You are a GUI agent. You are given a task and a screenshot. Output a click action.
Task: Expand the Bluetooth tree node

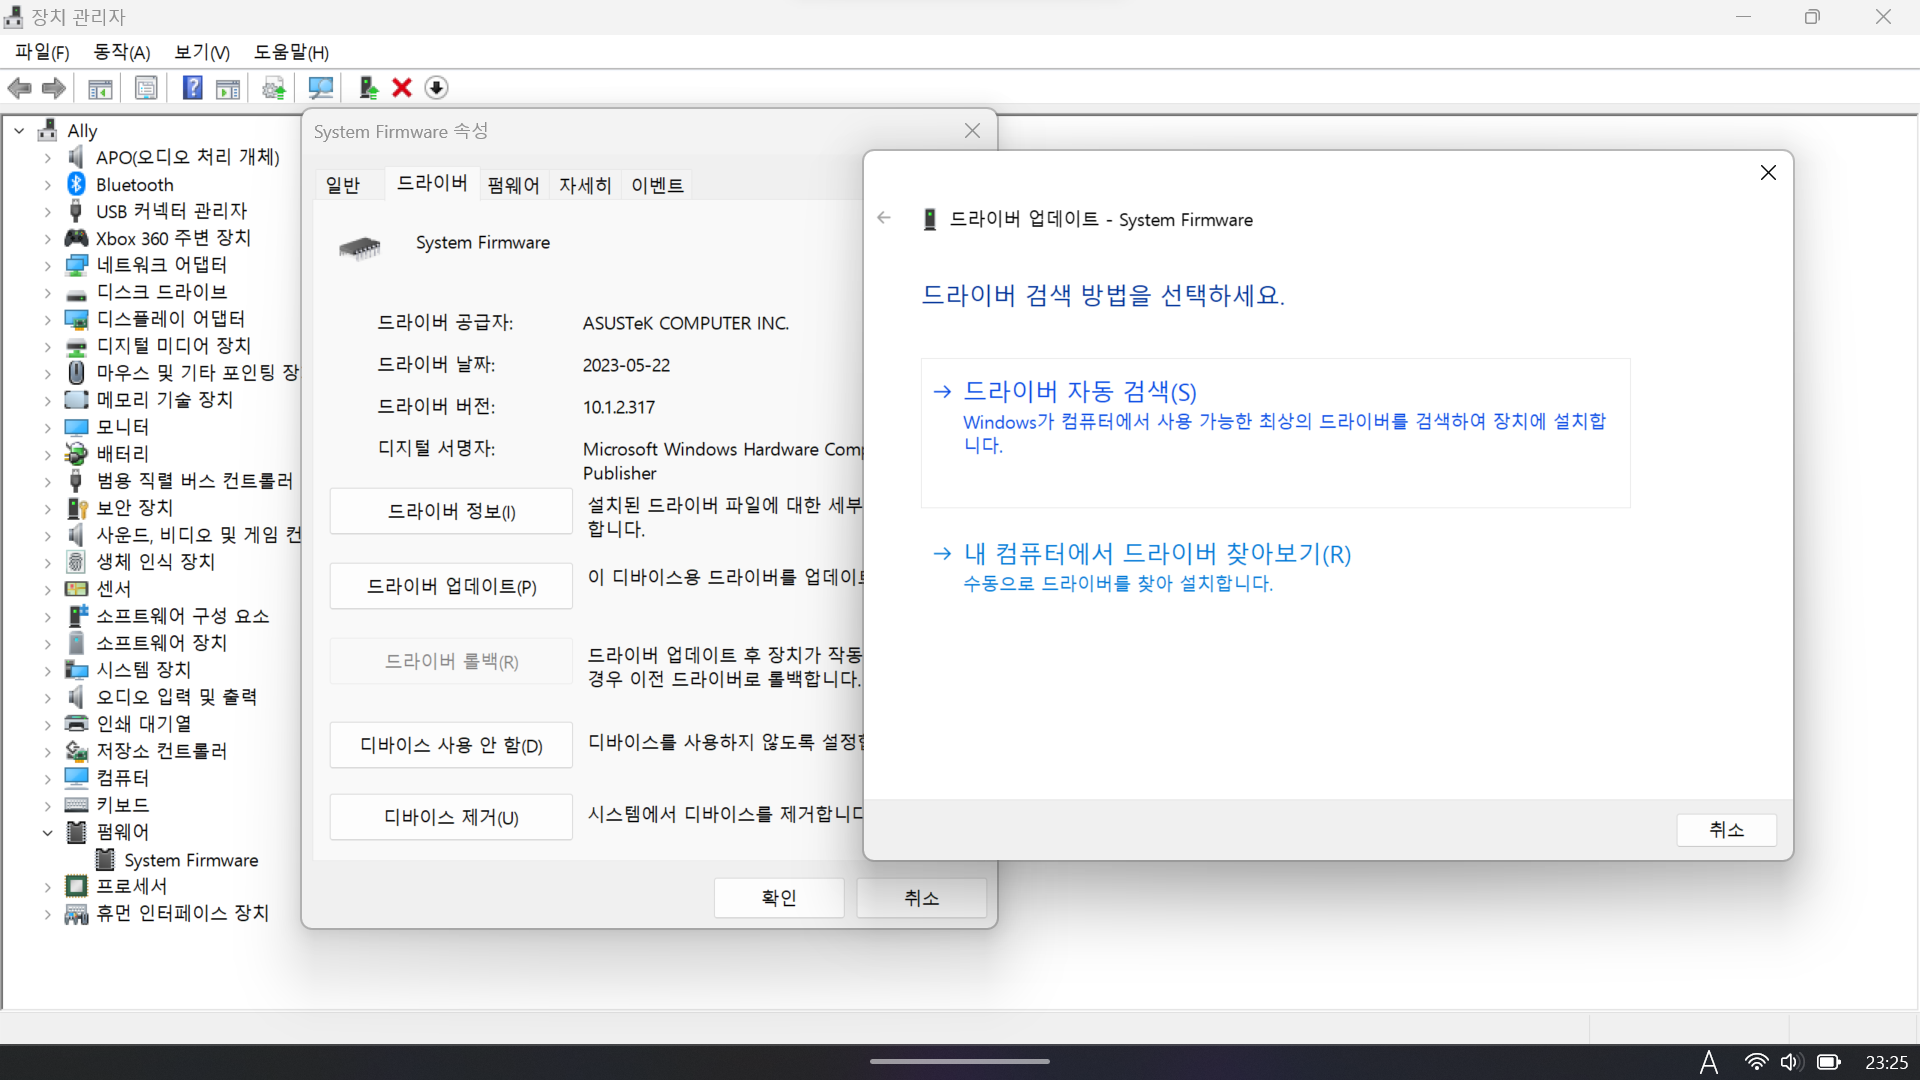click(47, 185)
